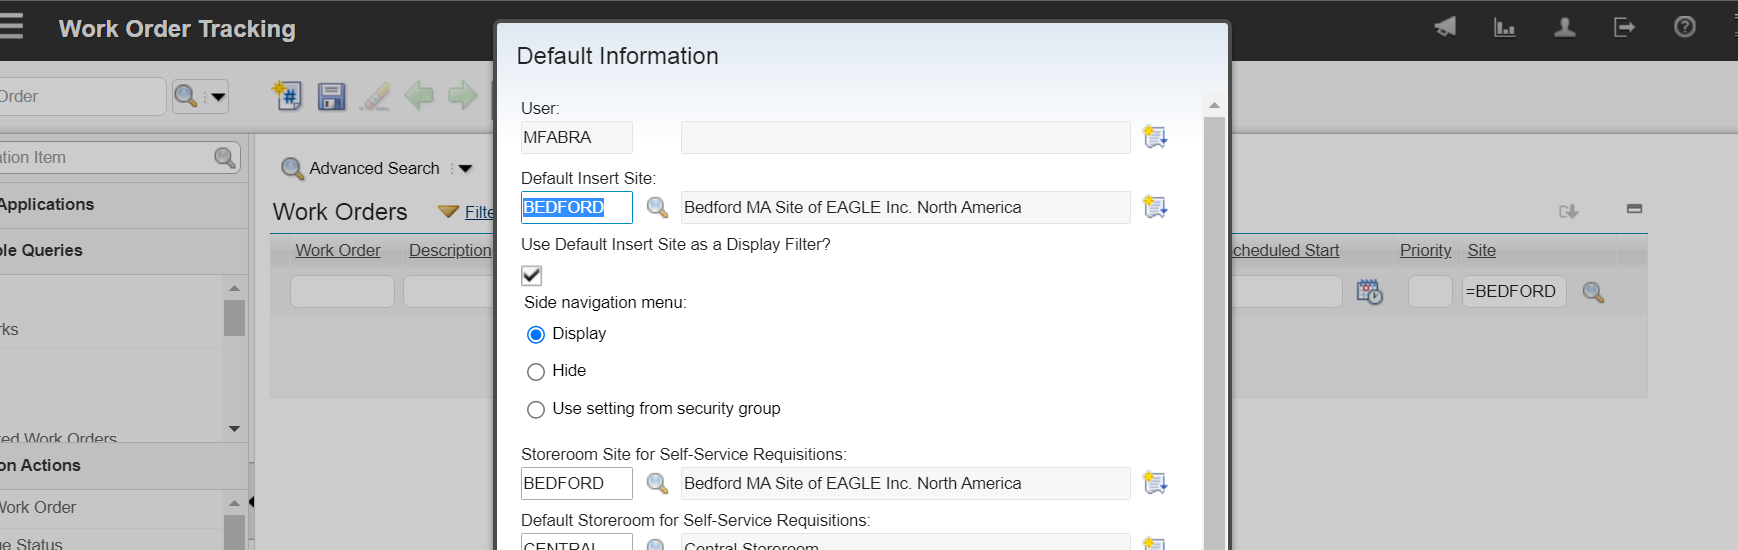
Task: Click the Sign Out icon in header
Action: [1624, 27]
